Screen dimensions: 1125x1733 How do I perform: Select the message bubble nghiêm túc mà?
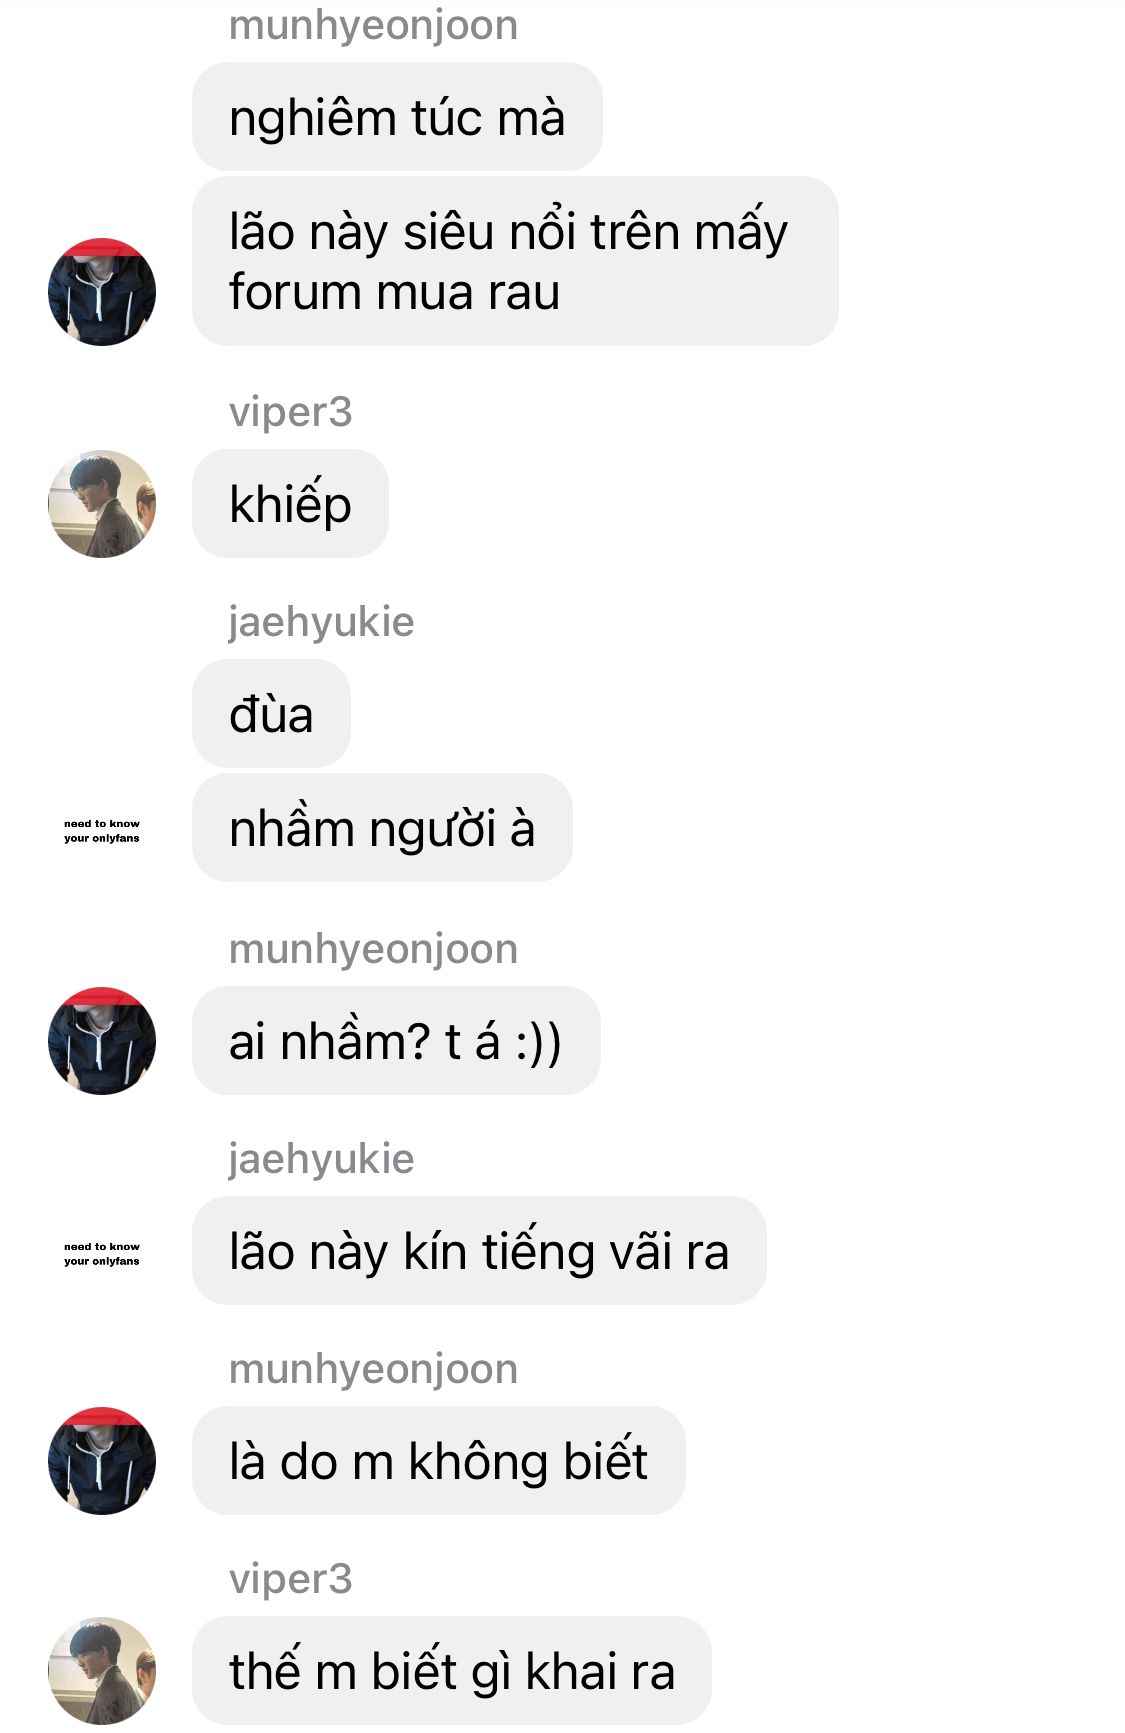coord(397,117)
